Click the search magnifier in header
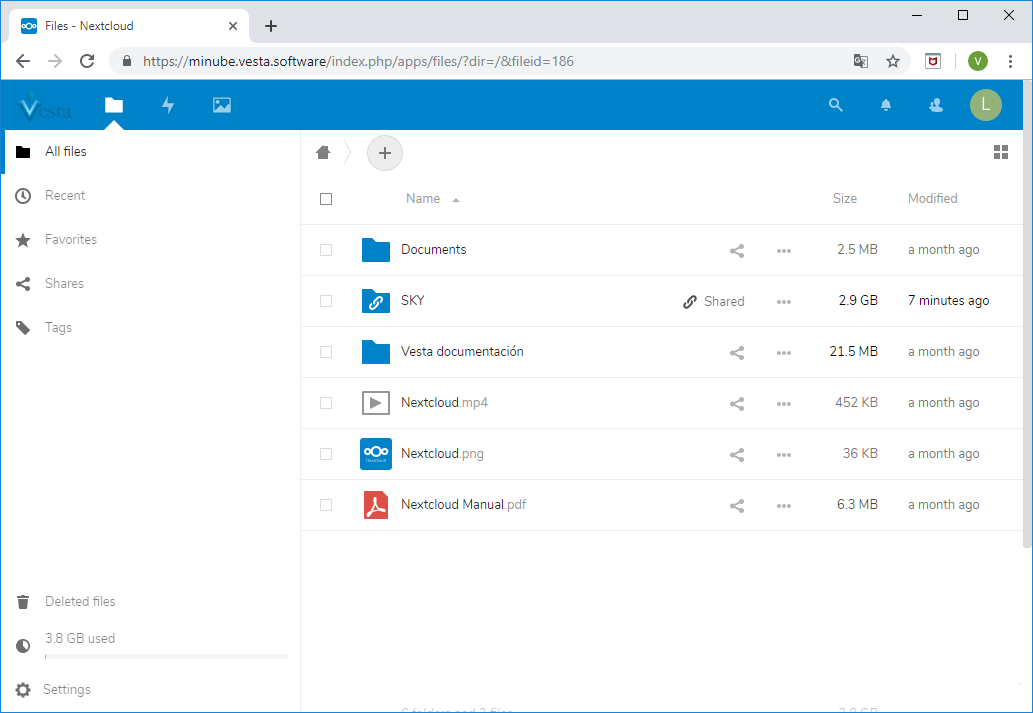 (x=836, y=105)
